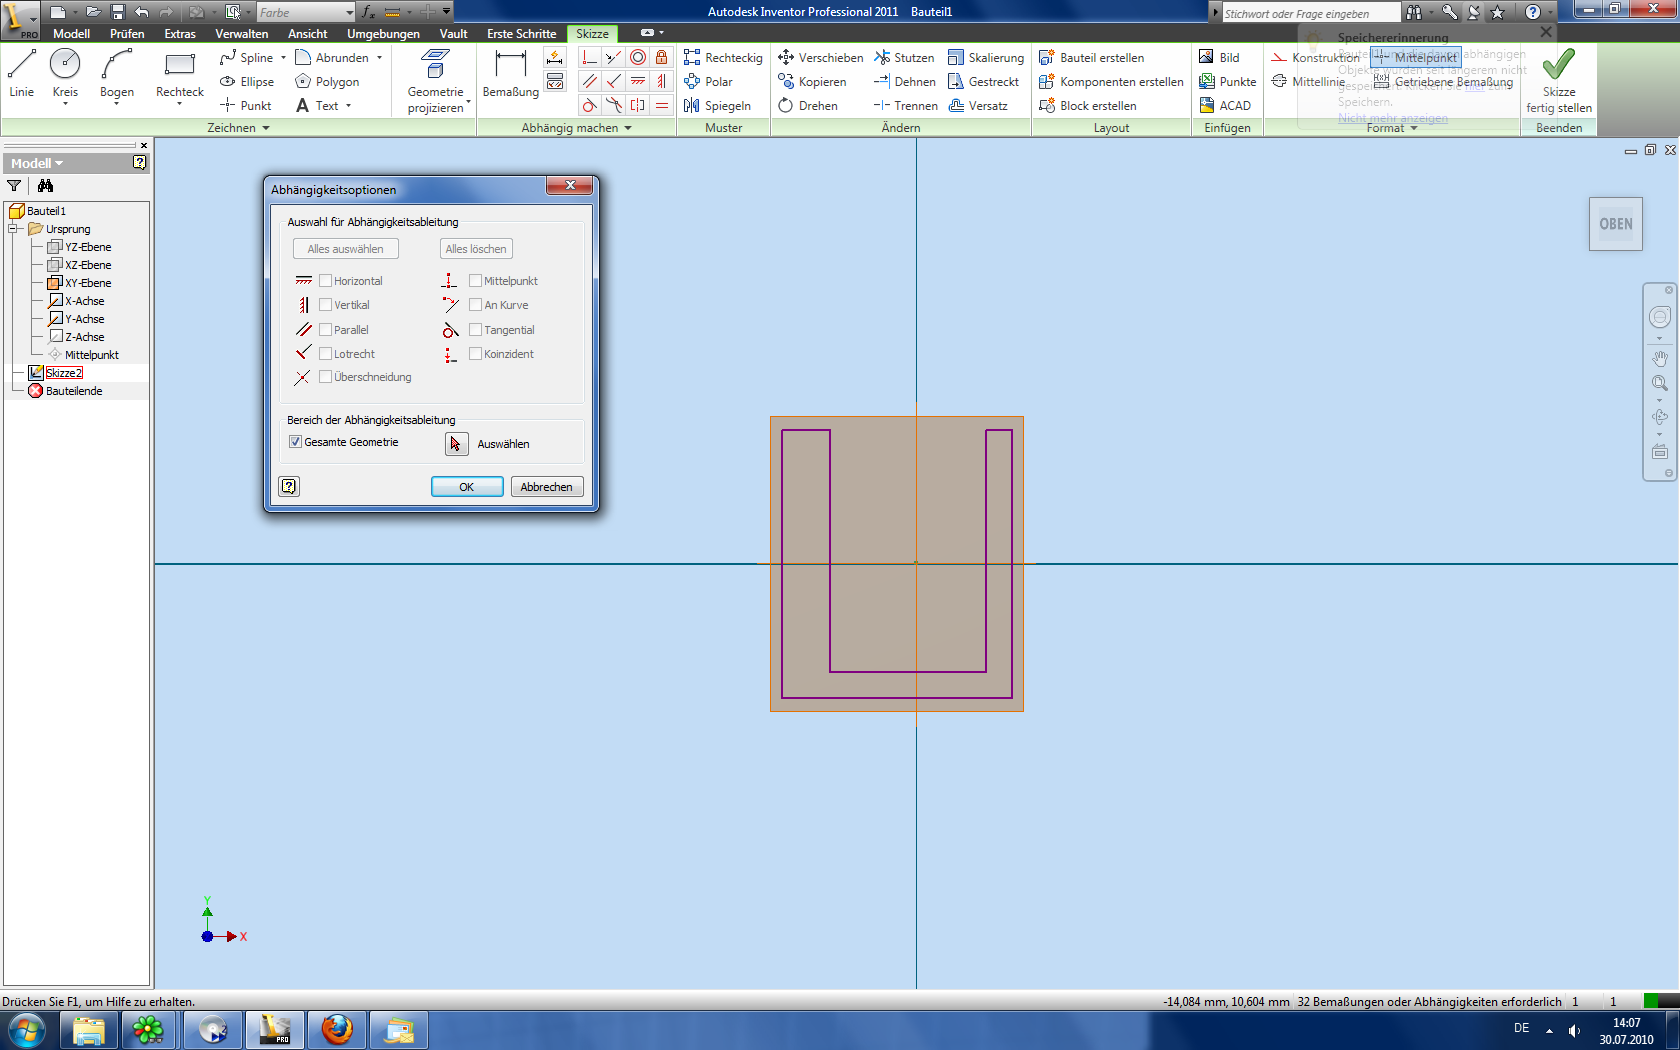1680x1050 pixels.
Task: Pick the Punkt point tool
Action: (x=246, y=106)
